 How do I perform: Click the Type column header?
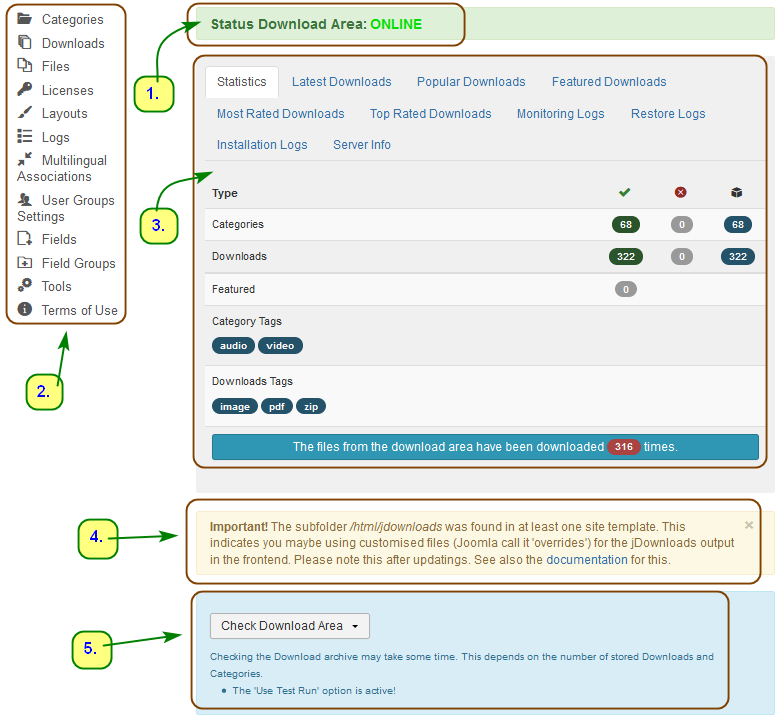pos(225,193)
